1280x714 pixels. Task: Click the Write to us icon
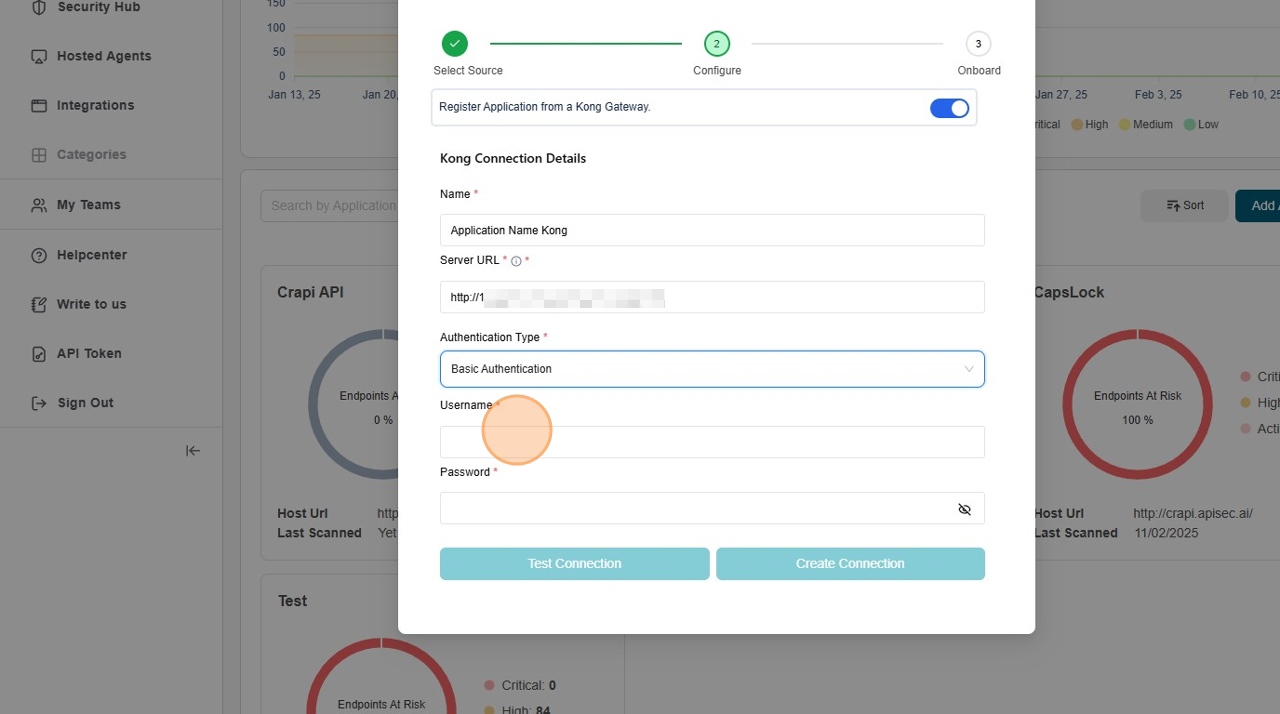(x=39, y=305)
